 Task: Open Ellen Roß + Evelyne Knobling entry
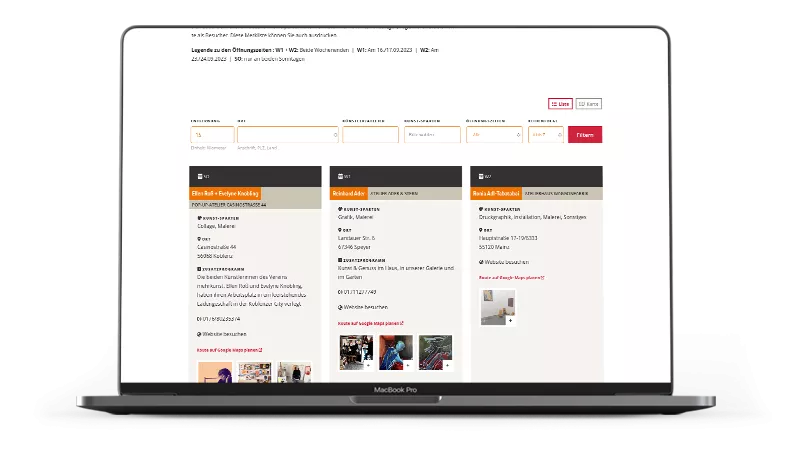tap(225, 193)
